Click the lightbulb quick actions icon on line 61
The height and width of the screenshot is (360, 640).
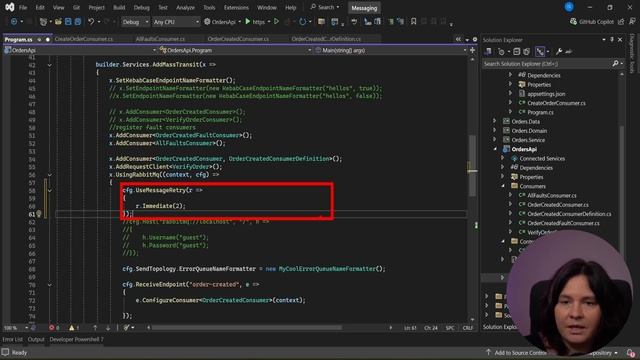click(x=39, y=214)
